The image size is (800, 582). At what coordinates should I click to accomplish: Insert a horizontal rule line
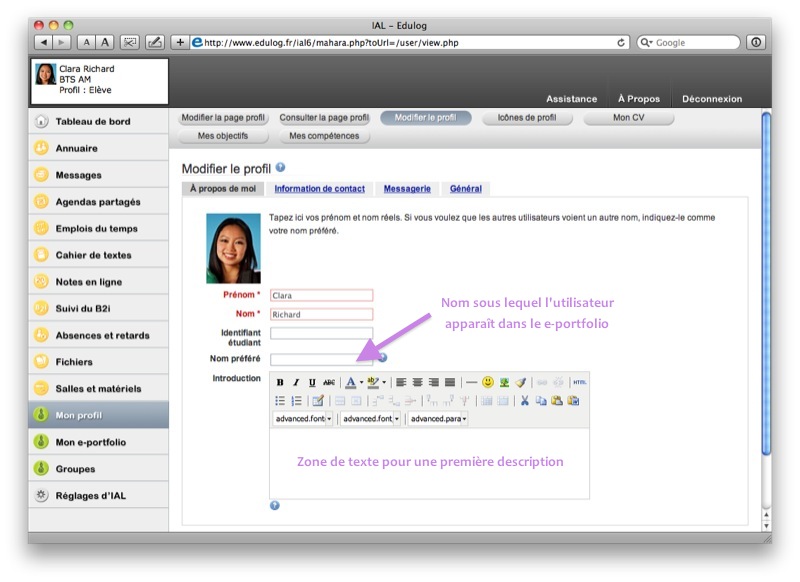click(471, 382)
